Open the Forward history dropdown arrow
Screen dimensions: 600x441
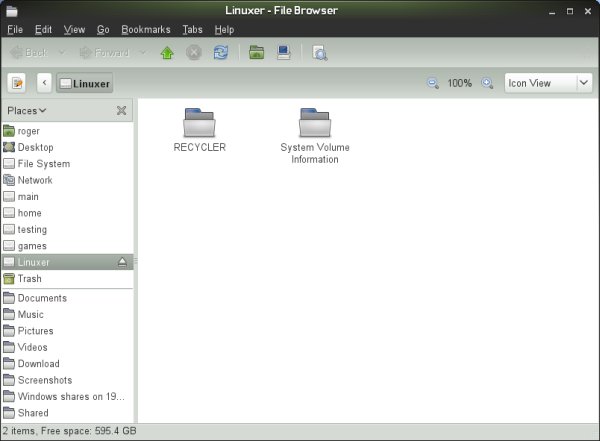pos(143,52)
